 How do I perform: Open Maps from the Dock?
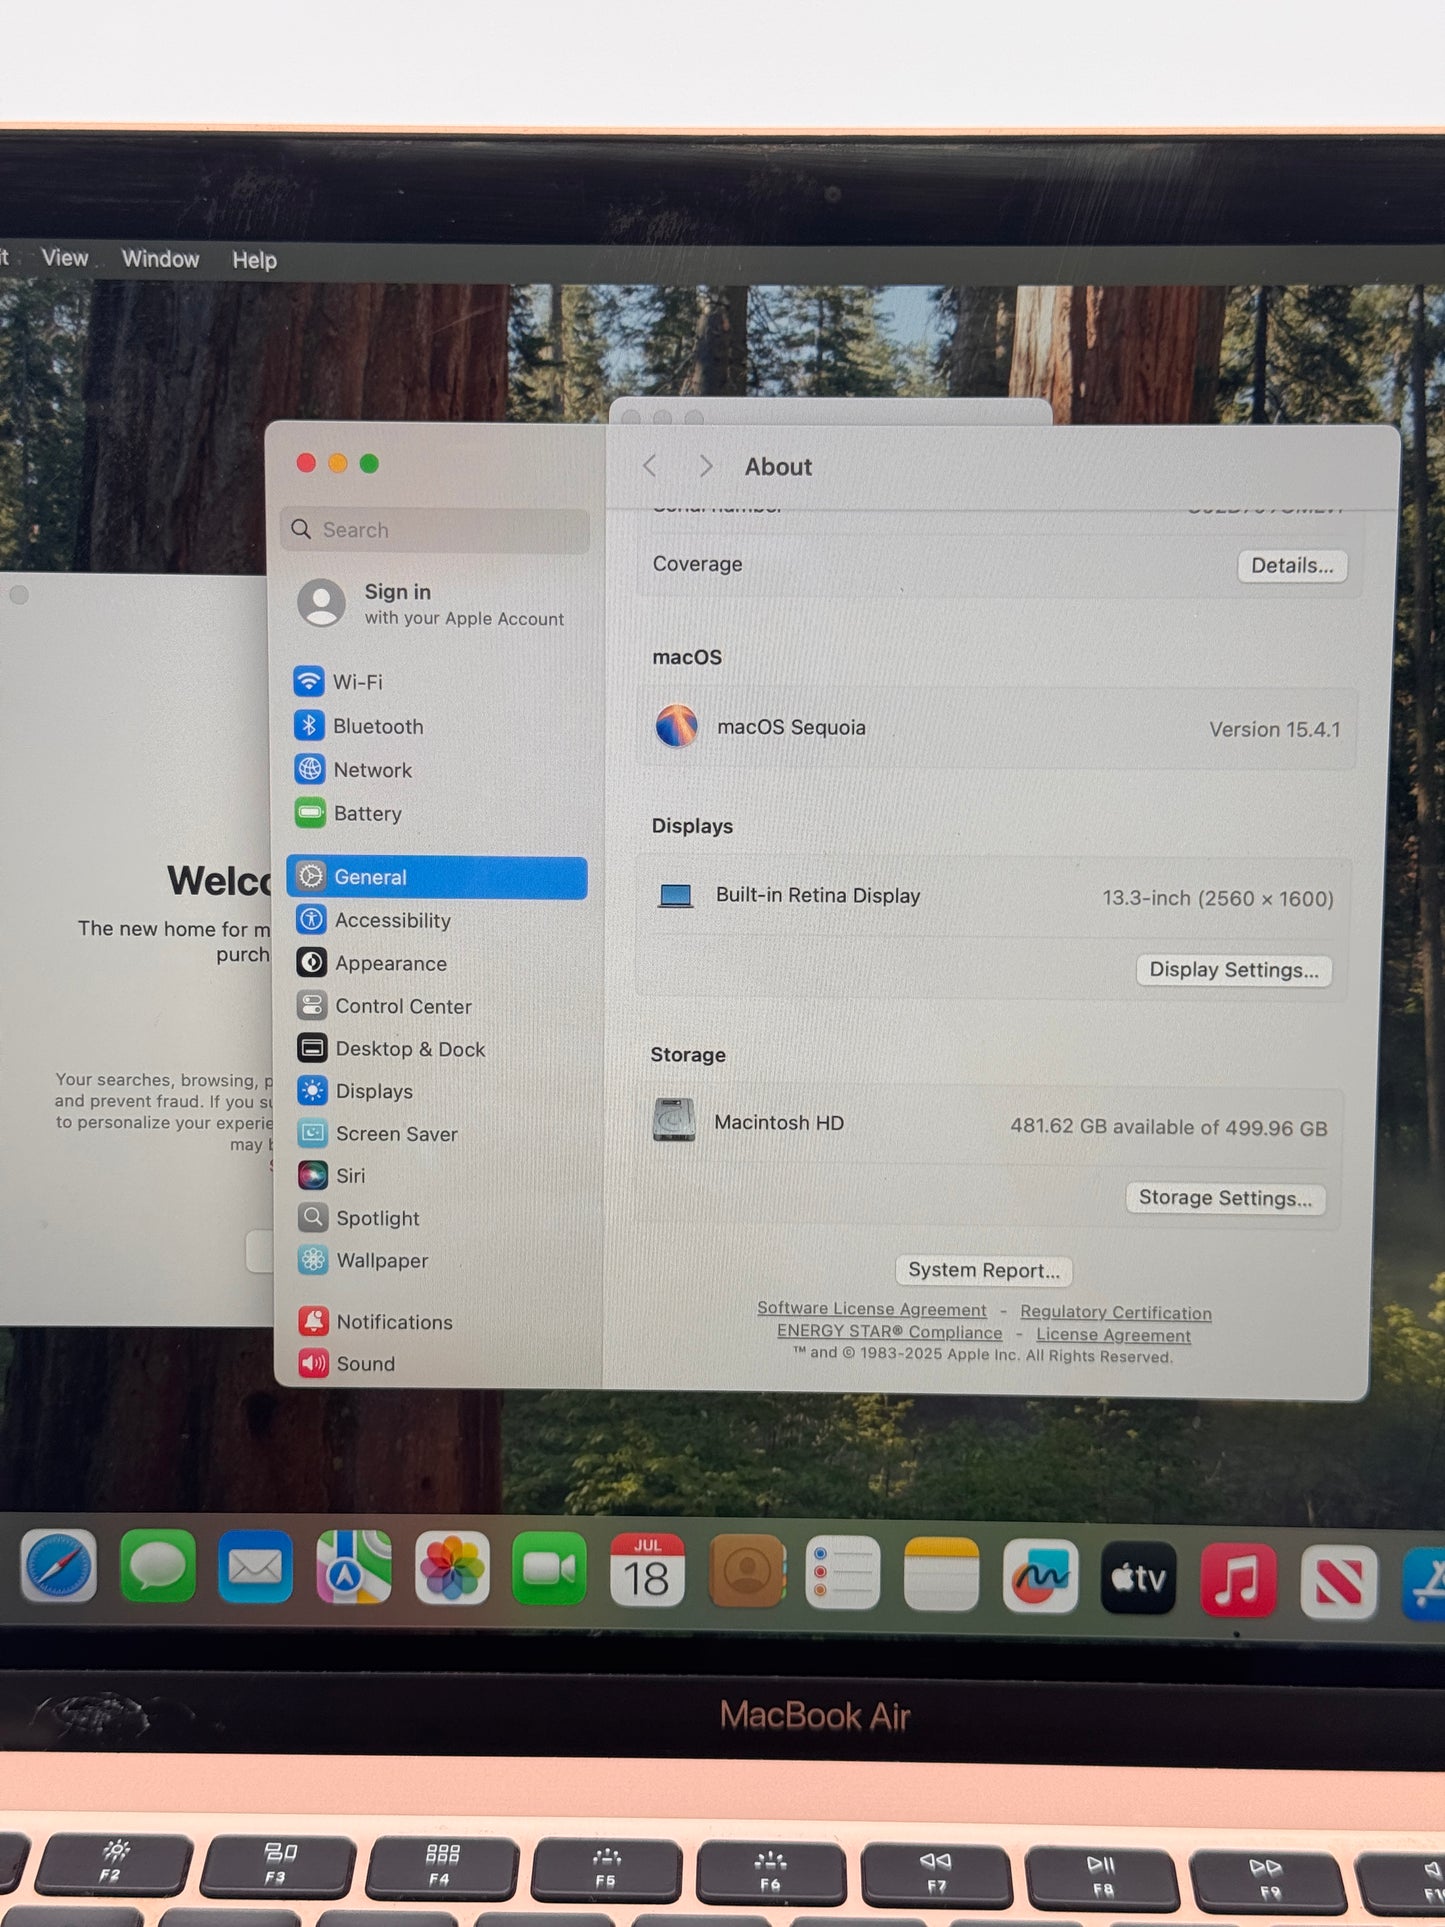tap(353, 1568)
